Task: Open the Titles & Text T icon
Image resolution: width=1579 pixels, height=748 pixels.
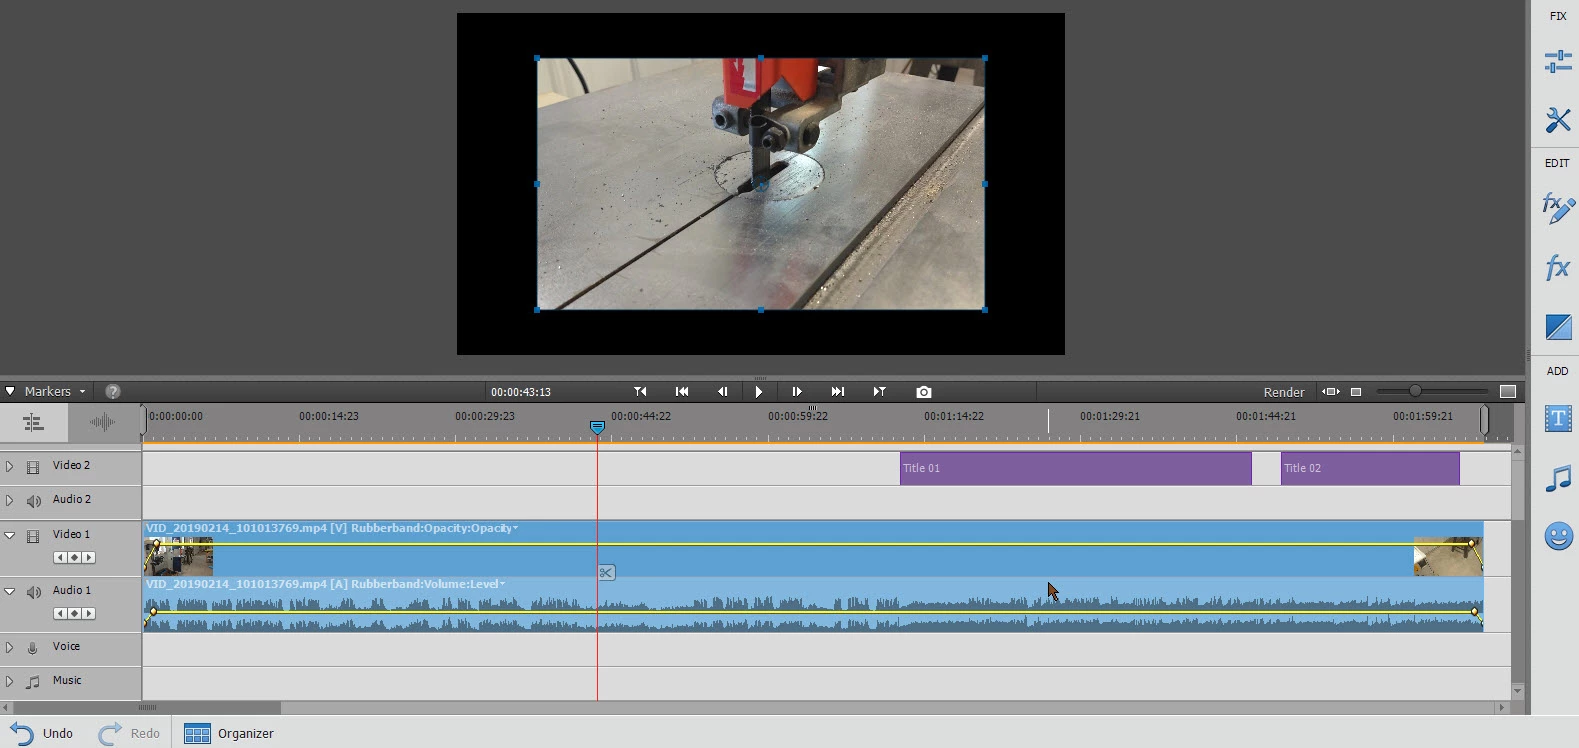Action: [x=1557, y=418]
